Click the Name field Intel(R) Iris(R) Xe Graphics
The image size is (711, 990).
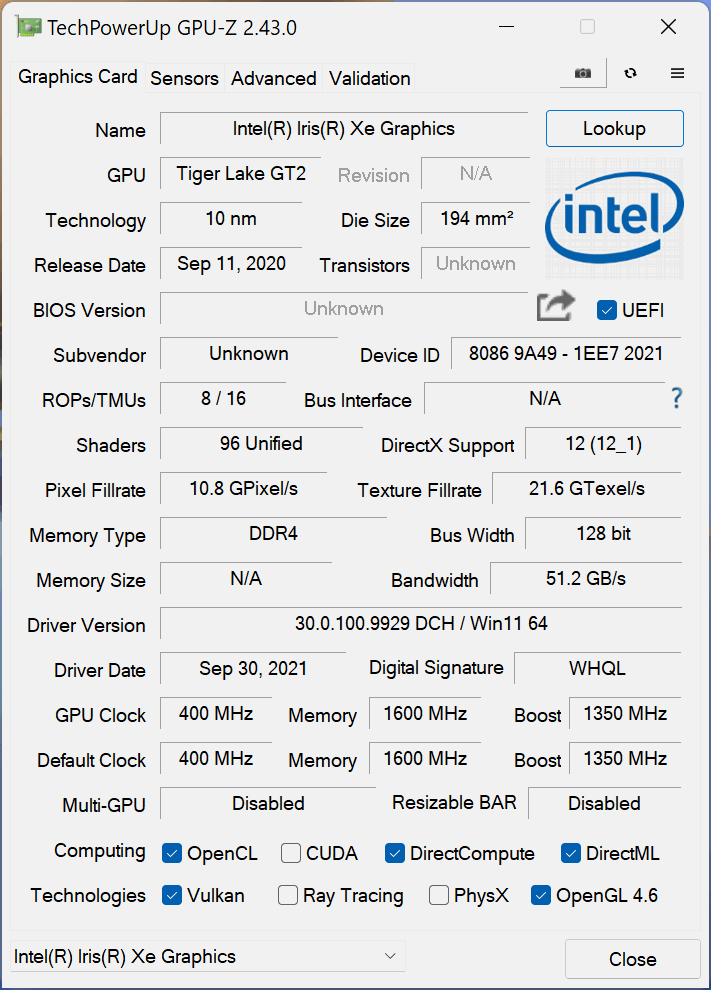click(x=344, y=129)
